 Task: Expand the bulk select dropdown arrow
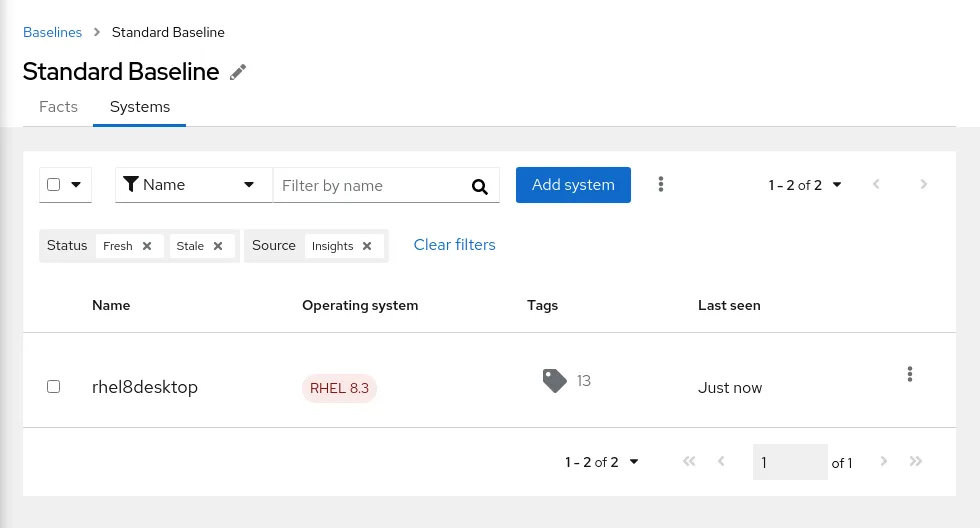coord(76,185)
